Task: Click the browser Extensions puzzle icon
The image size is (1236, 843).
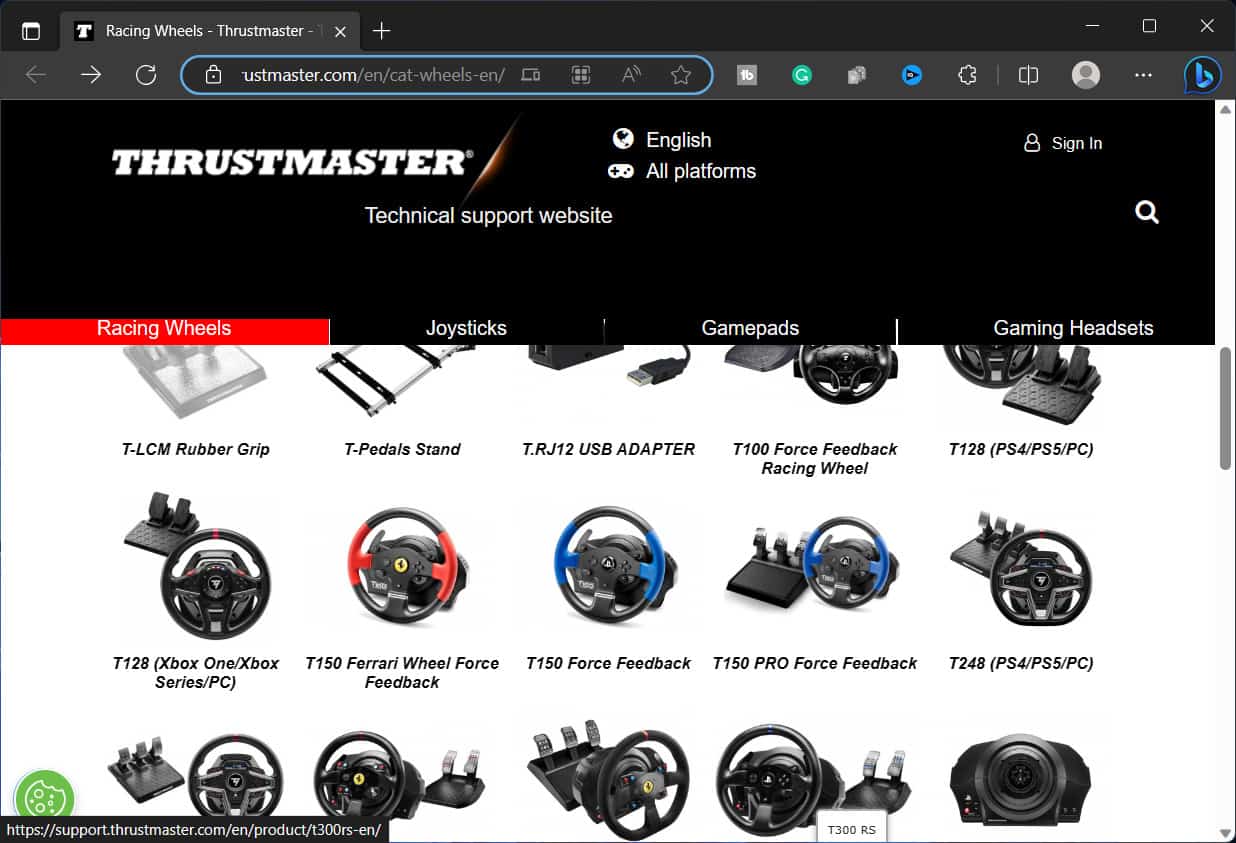Action: pos(966,74)
